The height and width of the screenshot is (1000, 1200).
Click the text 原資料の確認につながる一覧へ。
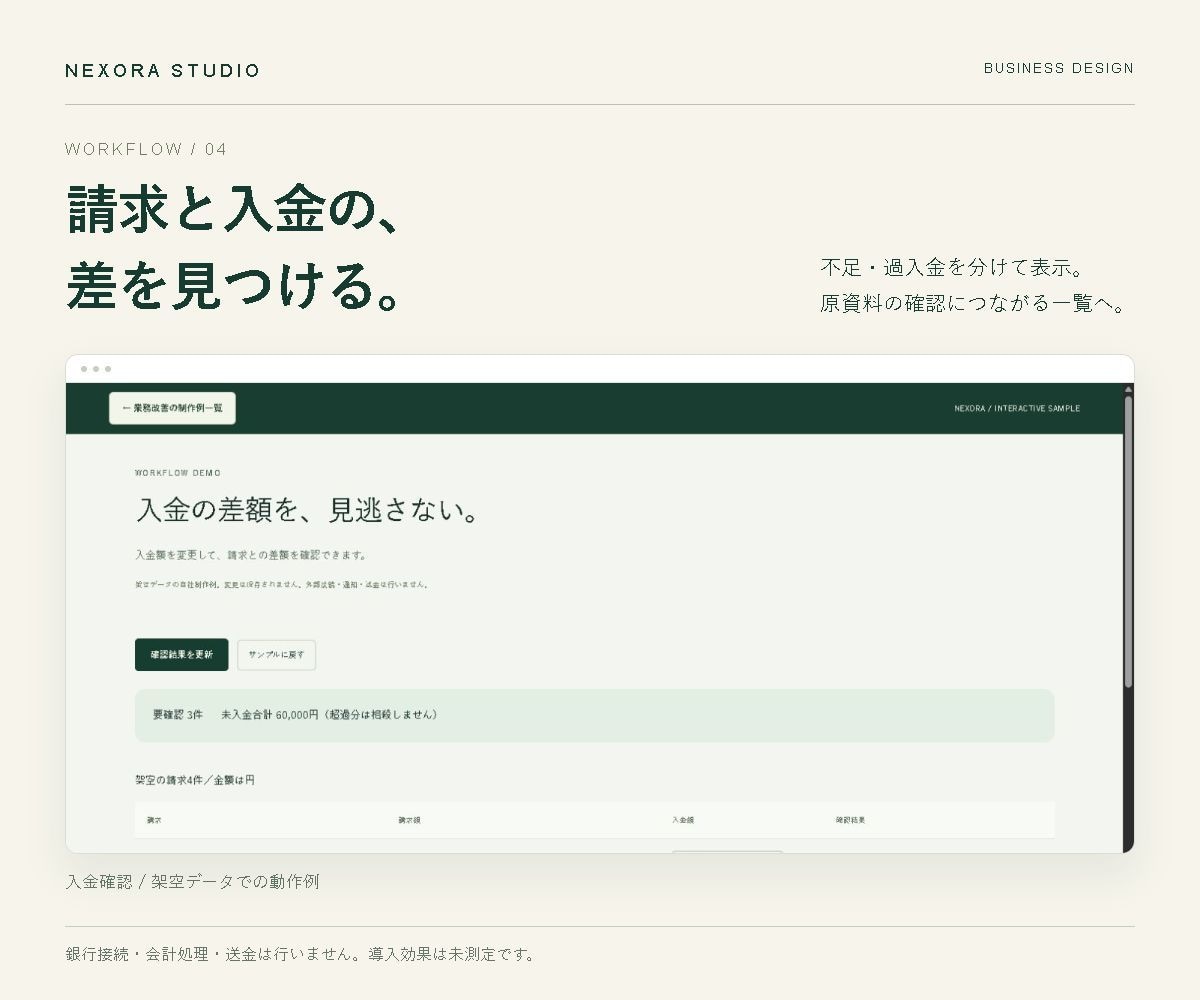coord(974,303)
